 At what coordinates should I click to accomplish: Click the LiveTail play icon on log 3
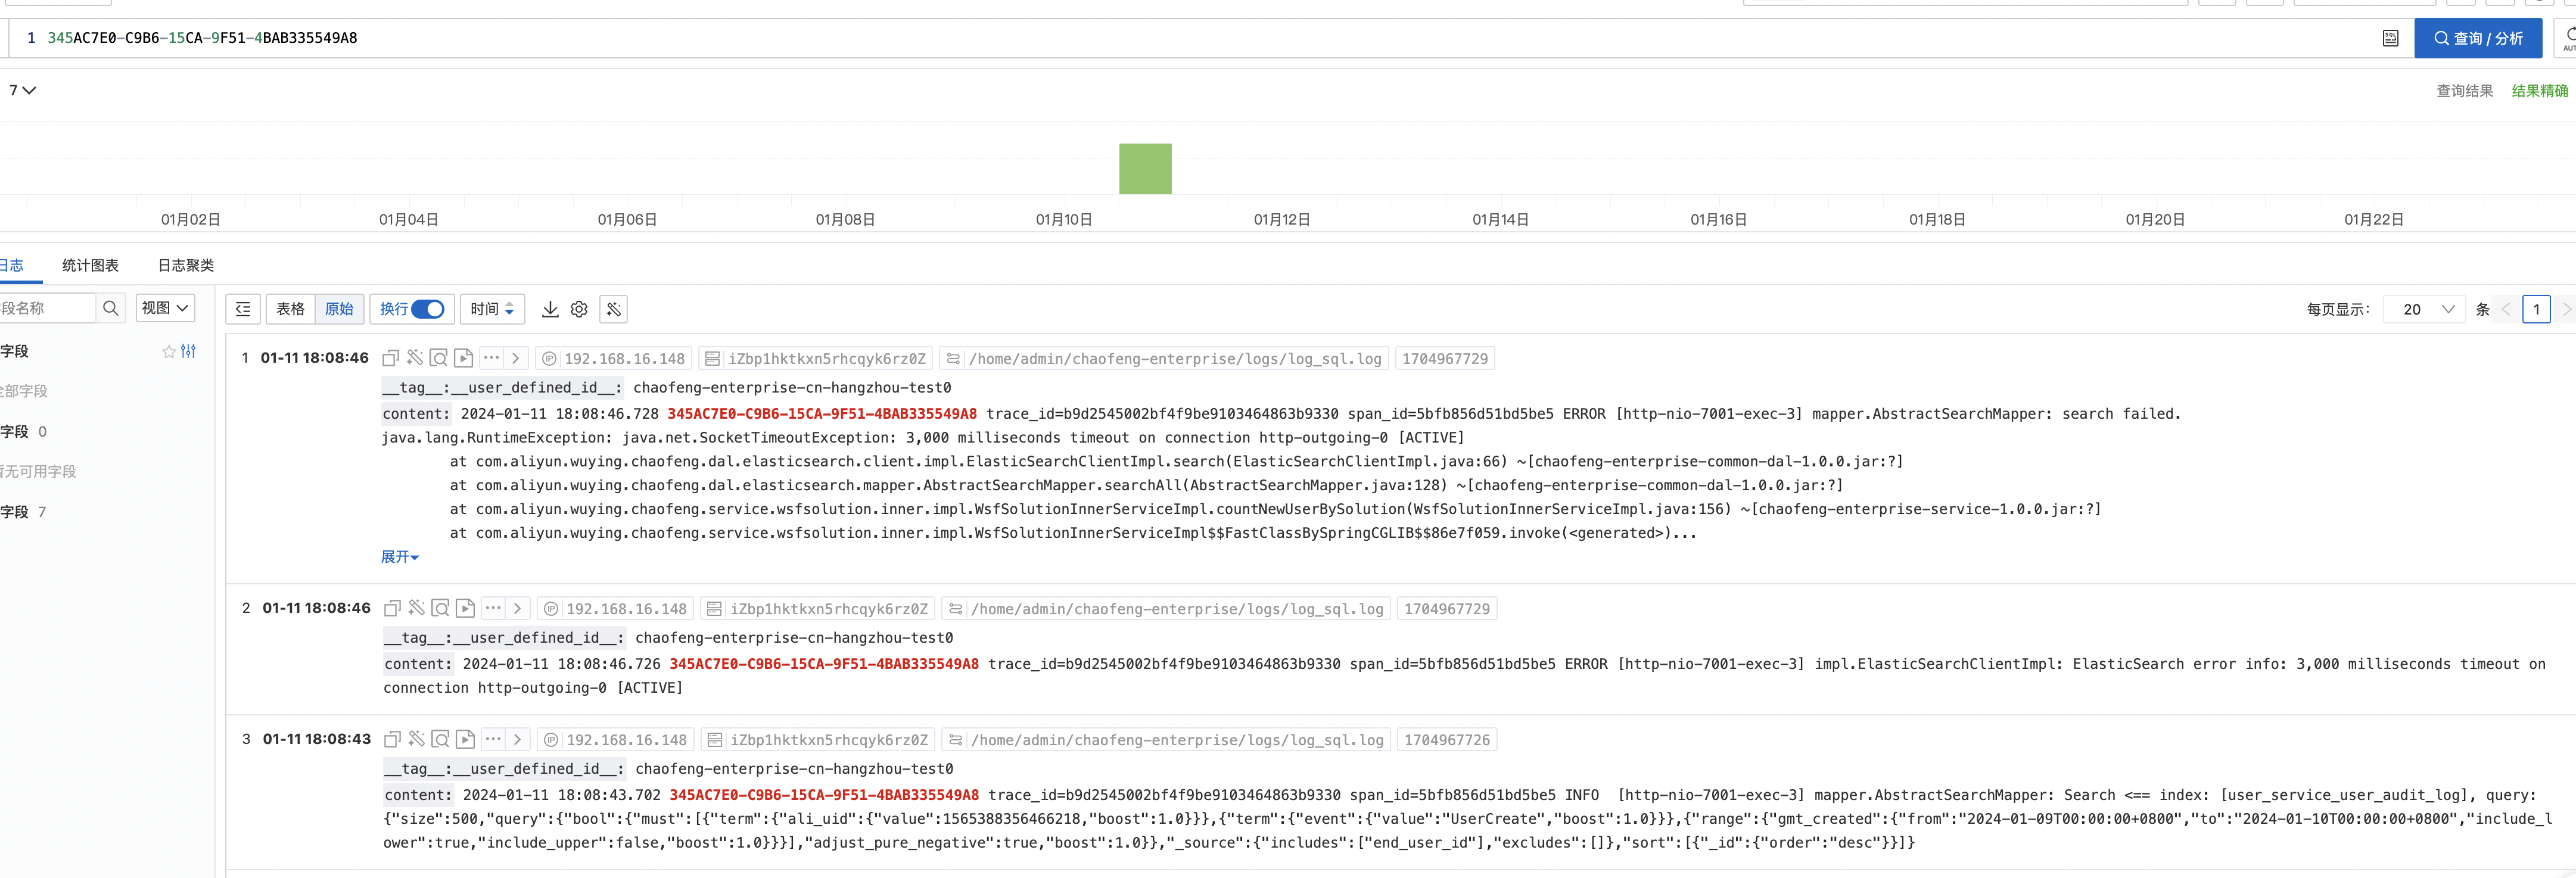(x=465, y=739)
